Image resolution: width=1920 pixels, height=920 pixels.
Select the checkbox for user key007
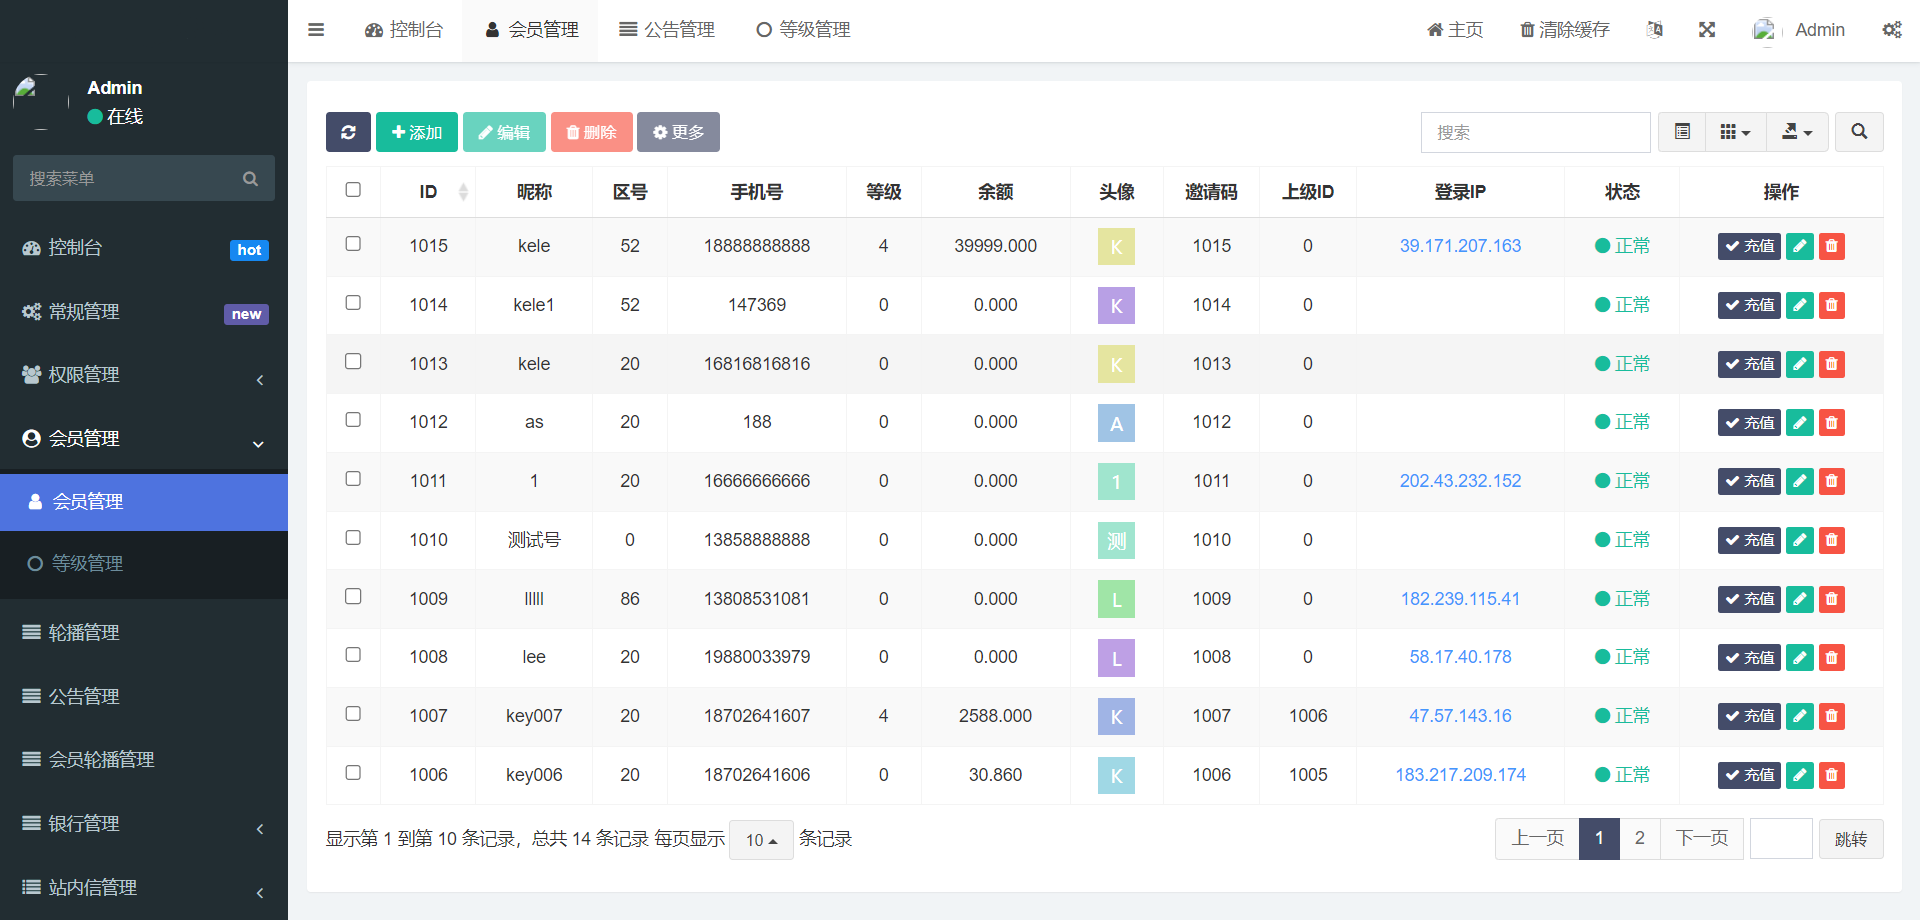[x=353, y=714]
